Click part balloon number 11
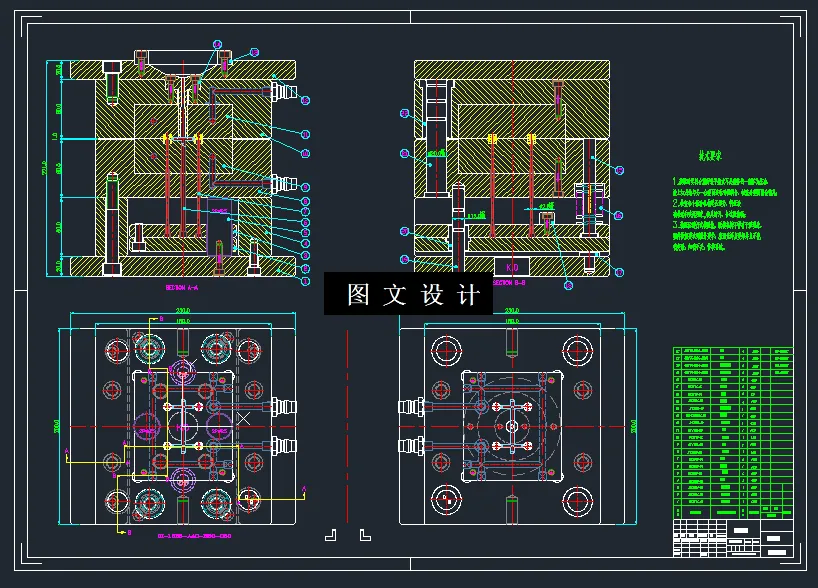This screenshot has width=818, height=588. pos(306,134)
